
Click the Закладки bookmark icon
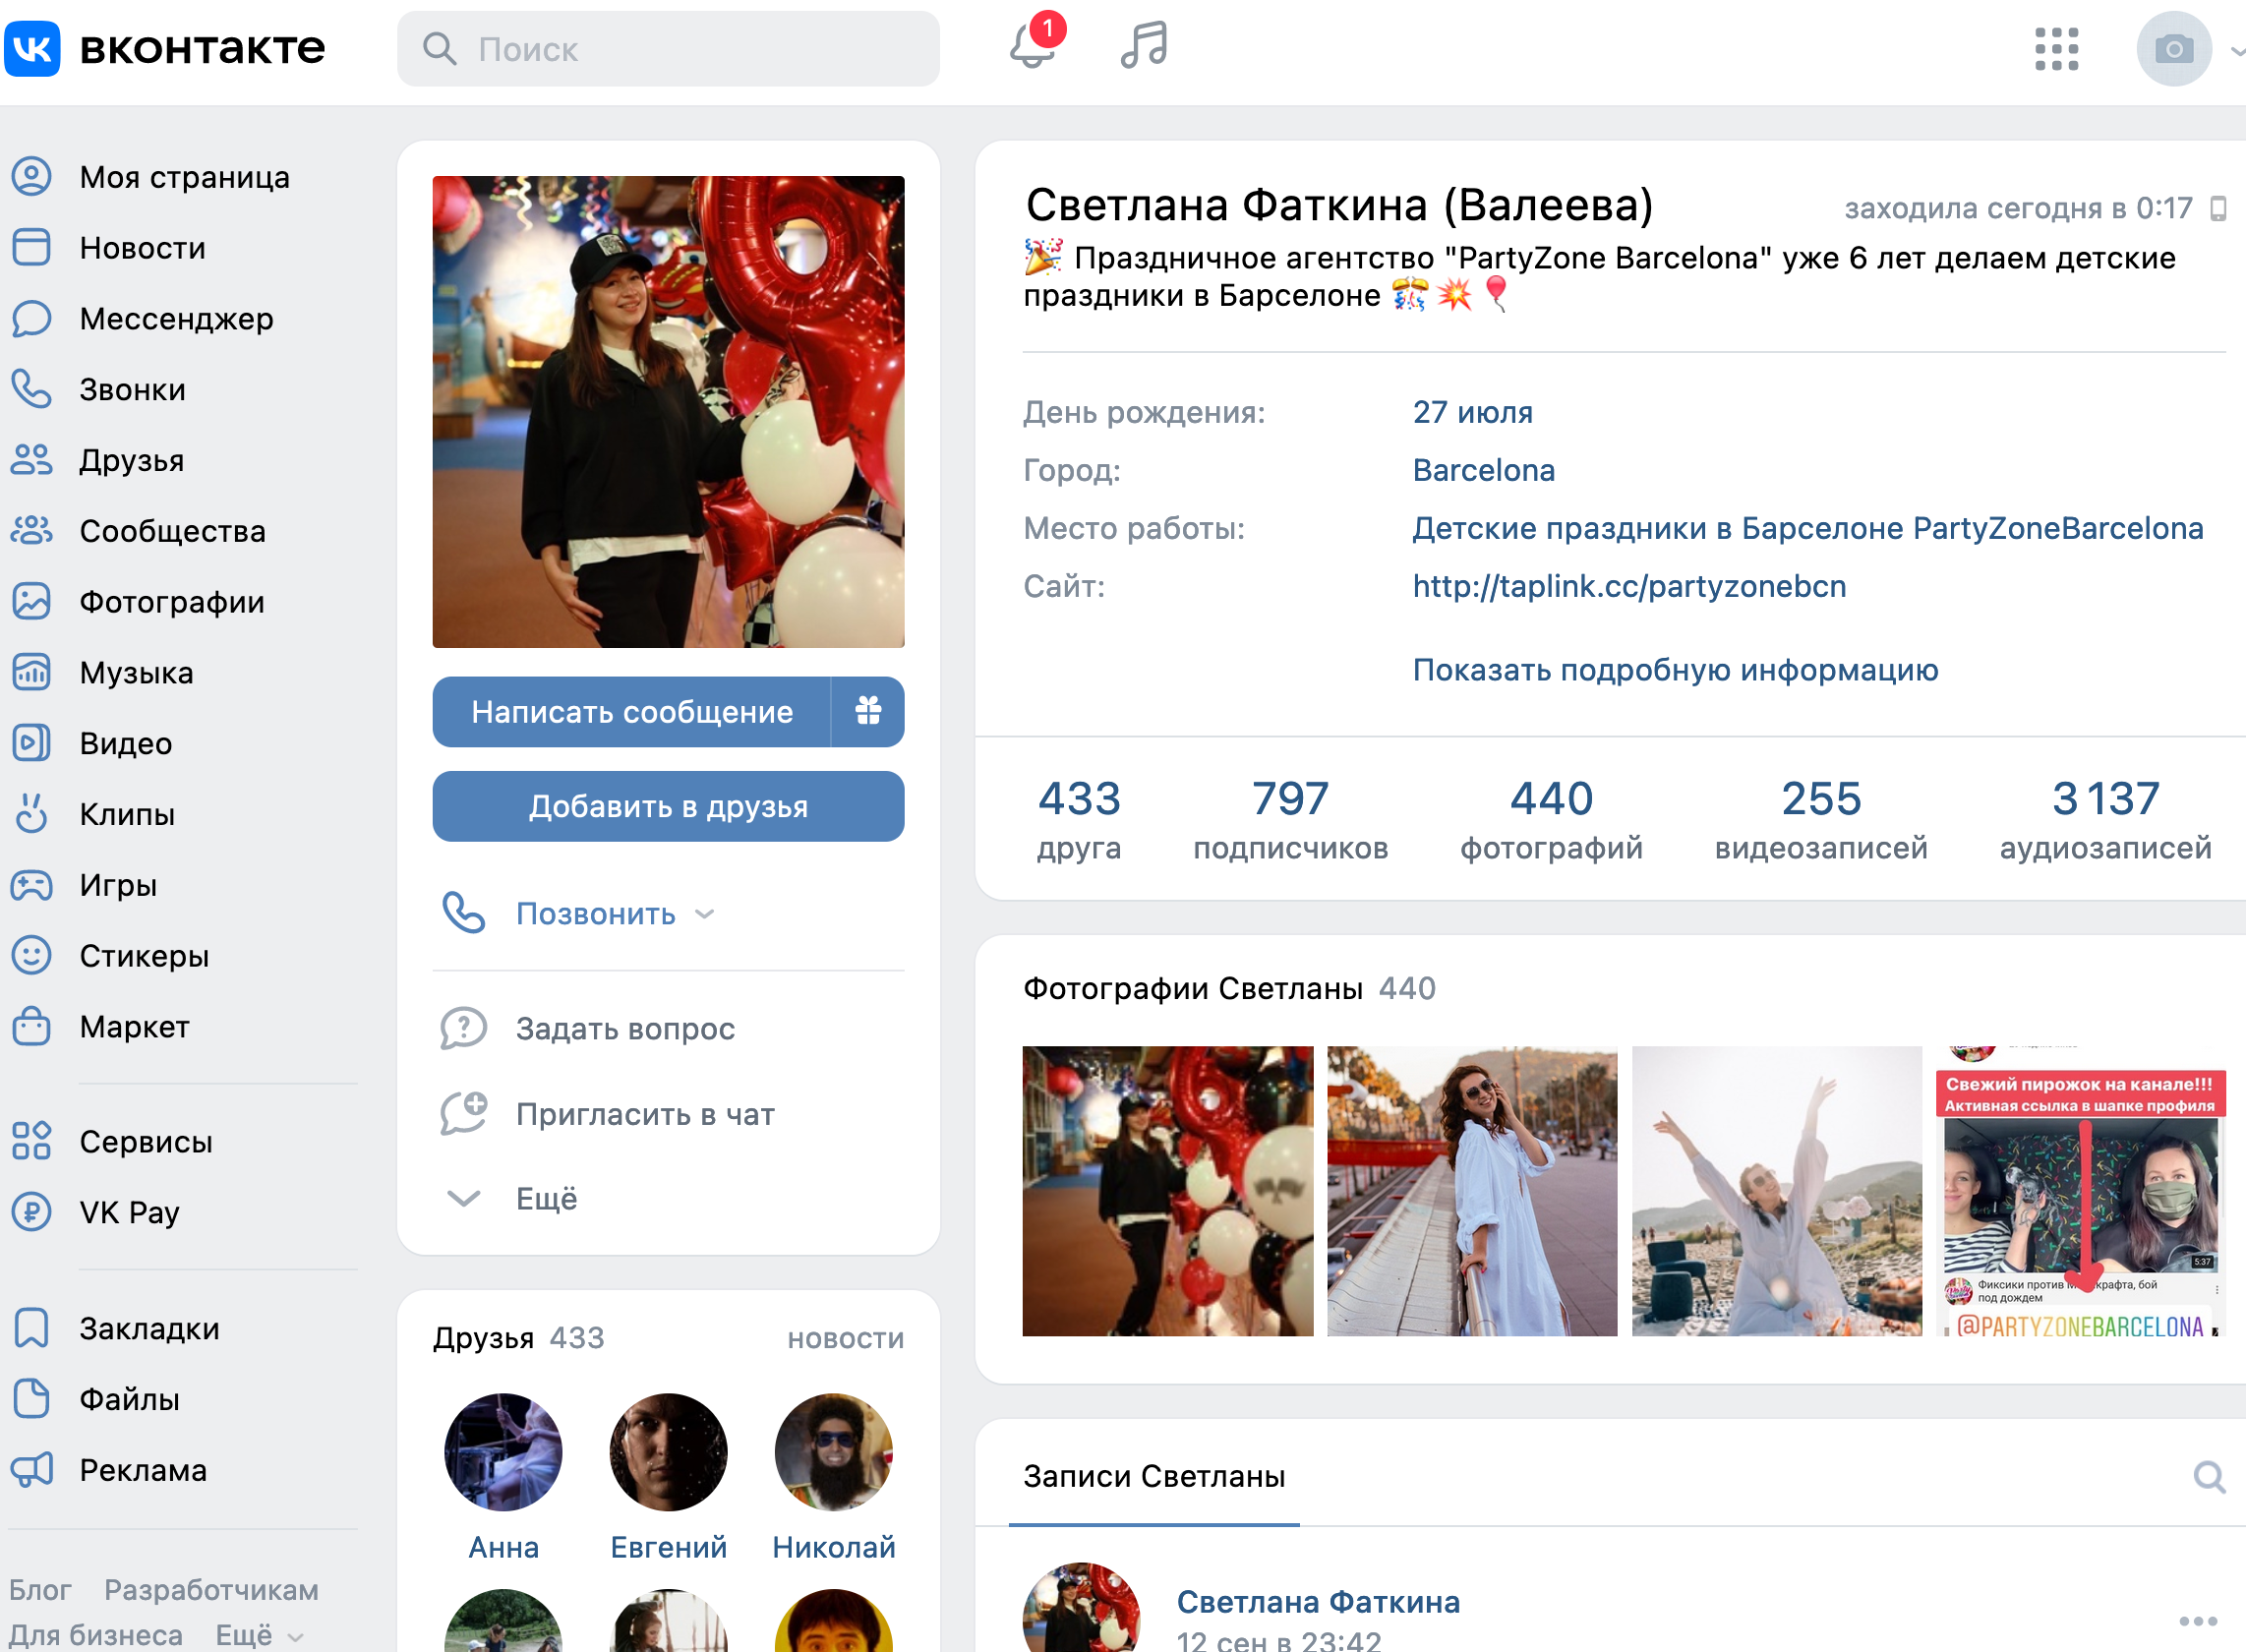[32, 1328]
